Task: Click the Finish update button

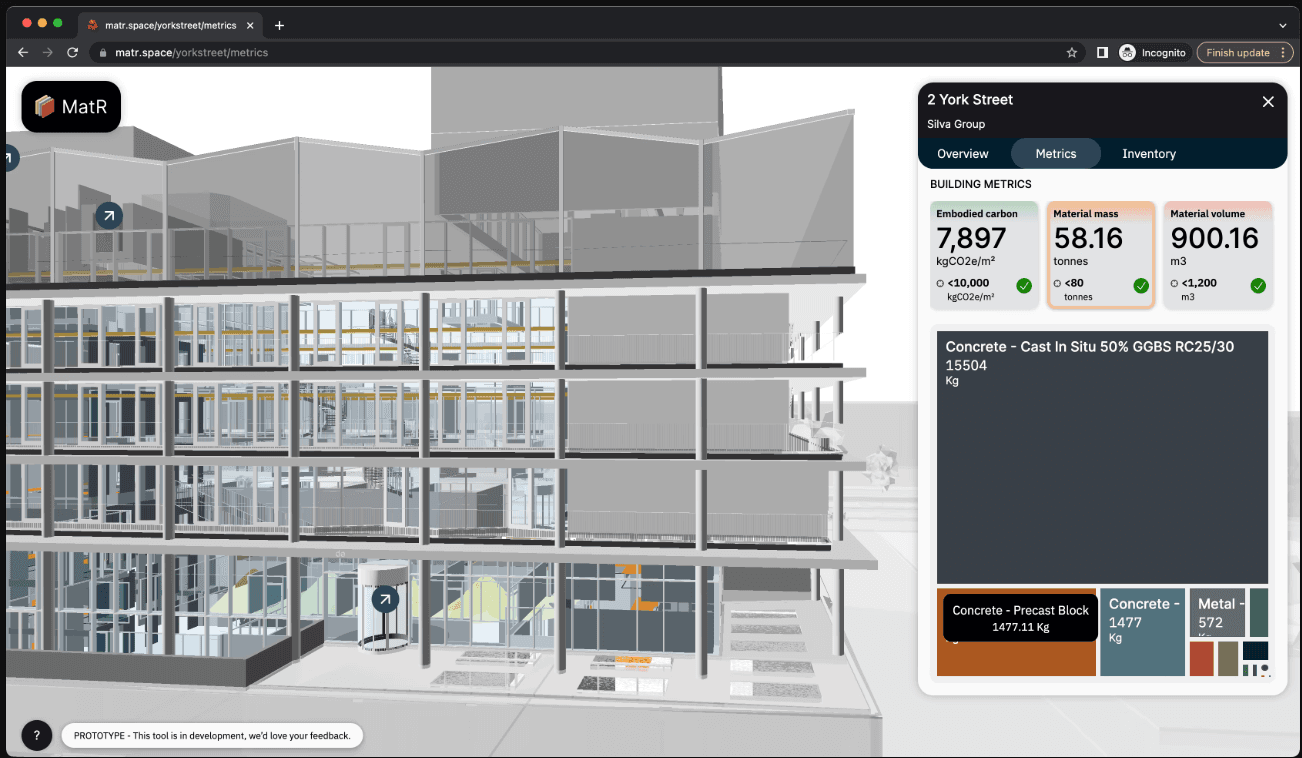Action: click(1245, 52)
